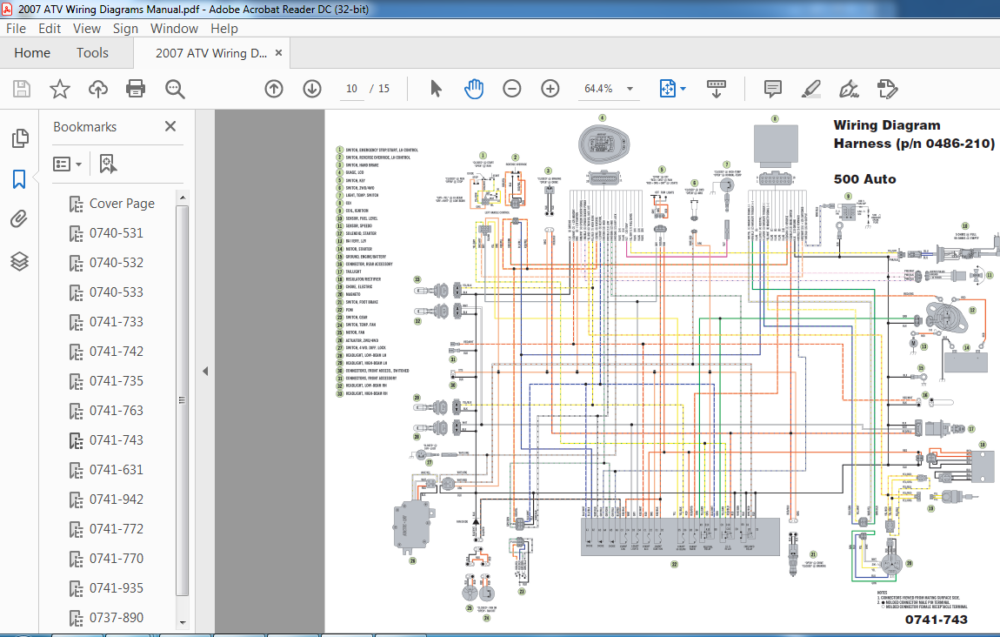Choose the arrow Selection tool

[436, 89]
